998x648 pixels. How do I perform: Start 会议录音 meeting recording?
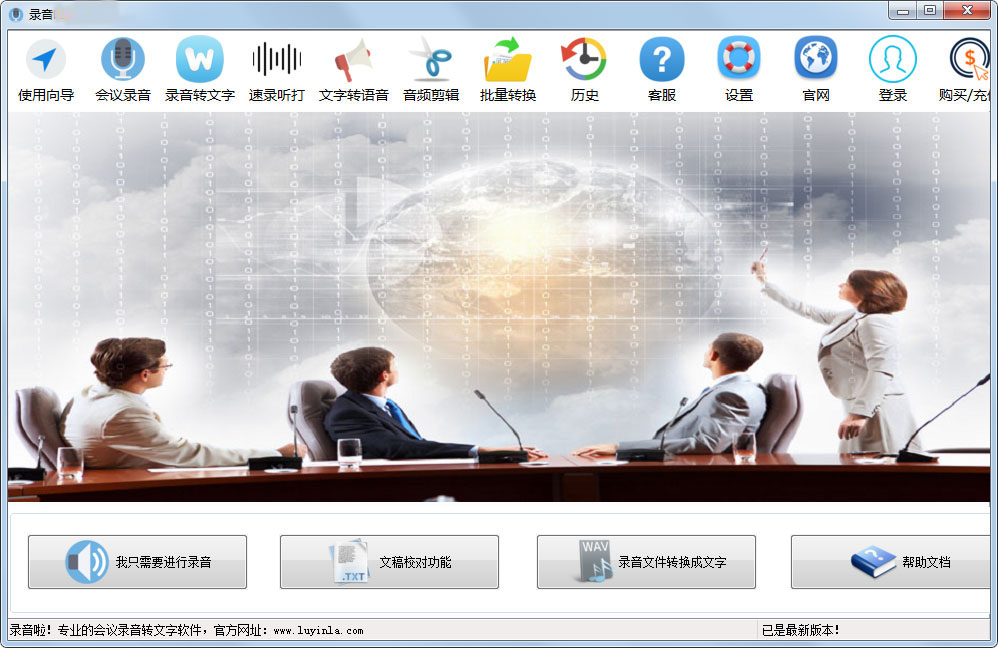[121, 67]
